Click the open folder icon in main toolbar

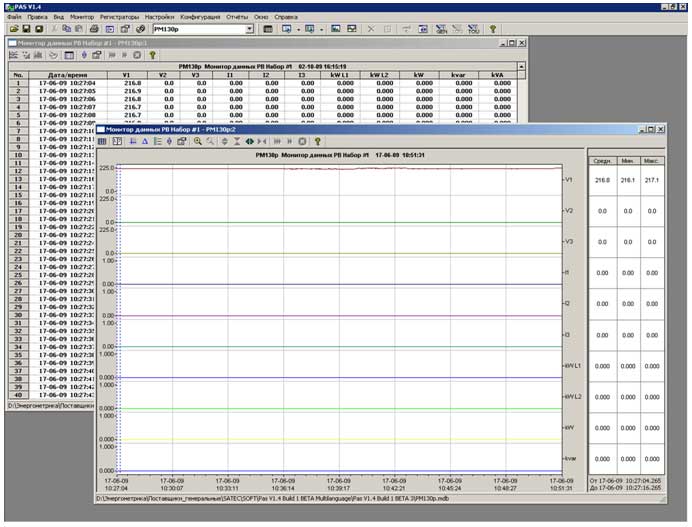point(14,29)
